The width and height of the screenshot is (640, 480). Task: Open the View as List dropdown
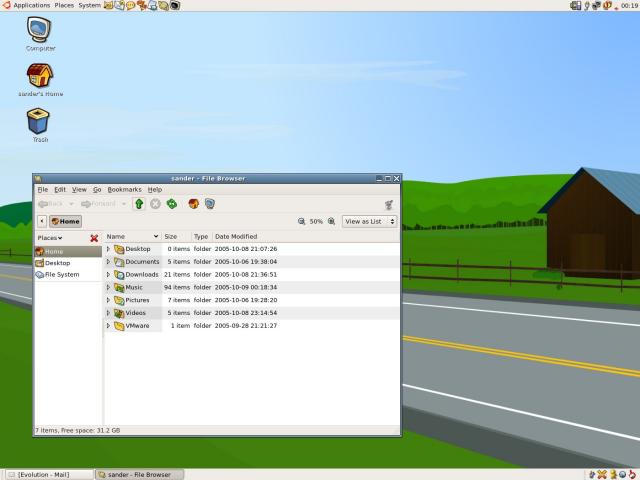pyautogui.click(x=369, y=221)
